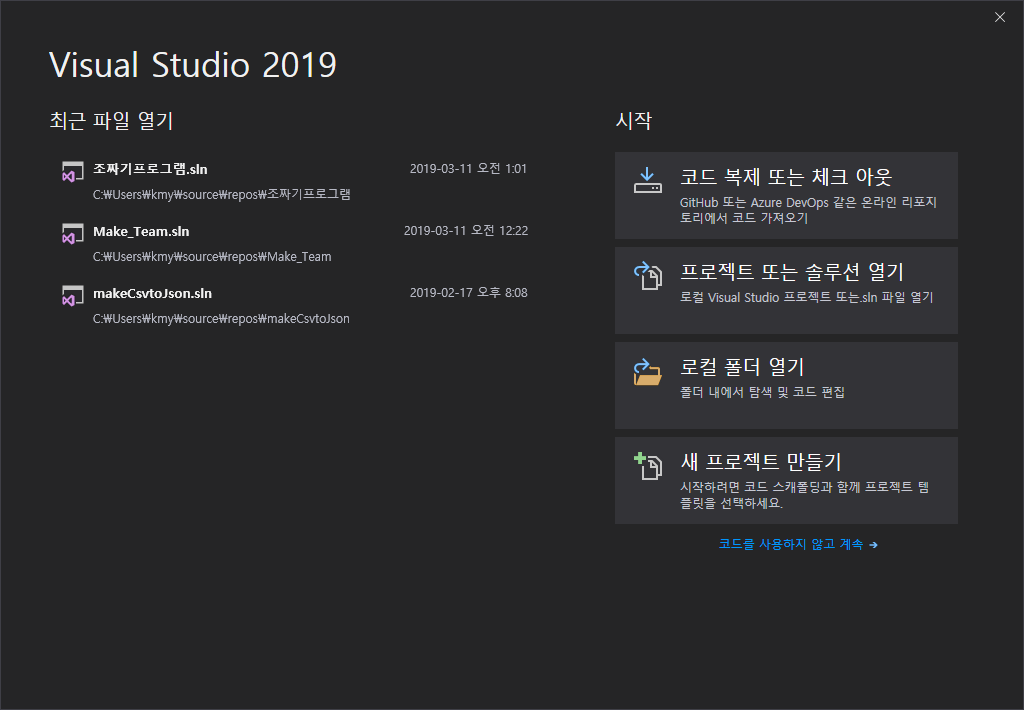Click '시작하려면 코드 스캐폴딩' description text
1024x710 pixels.
tap(805, 495)
